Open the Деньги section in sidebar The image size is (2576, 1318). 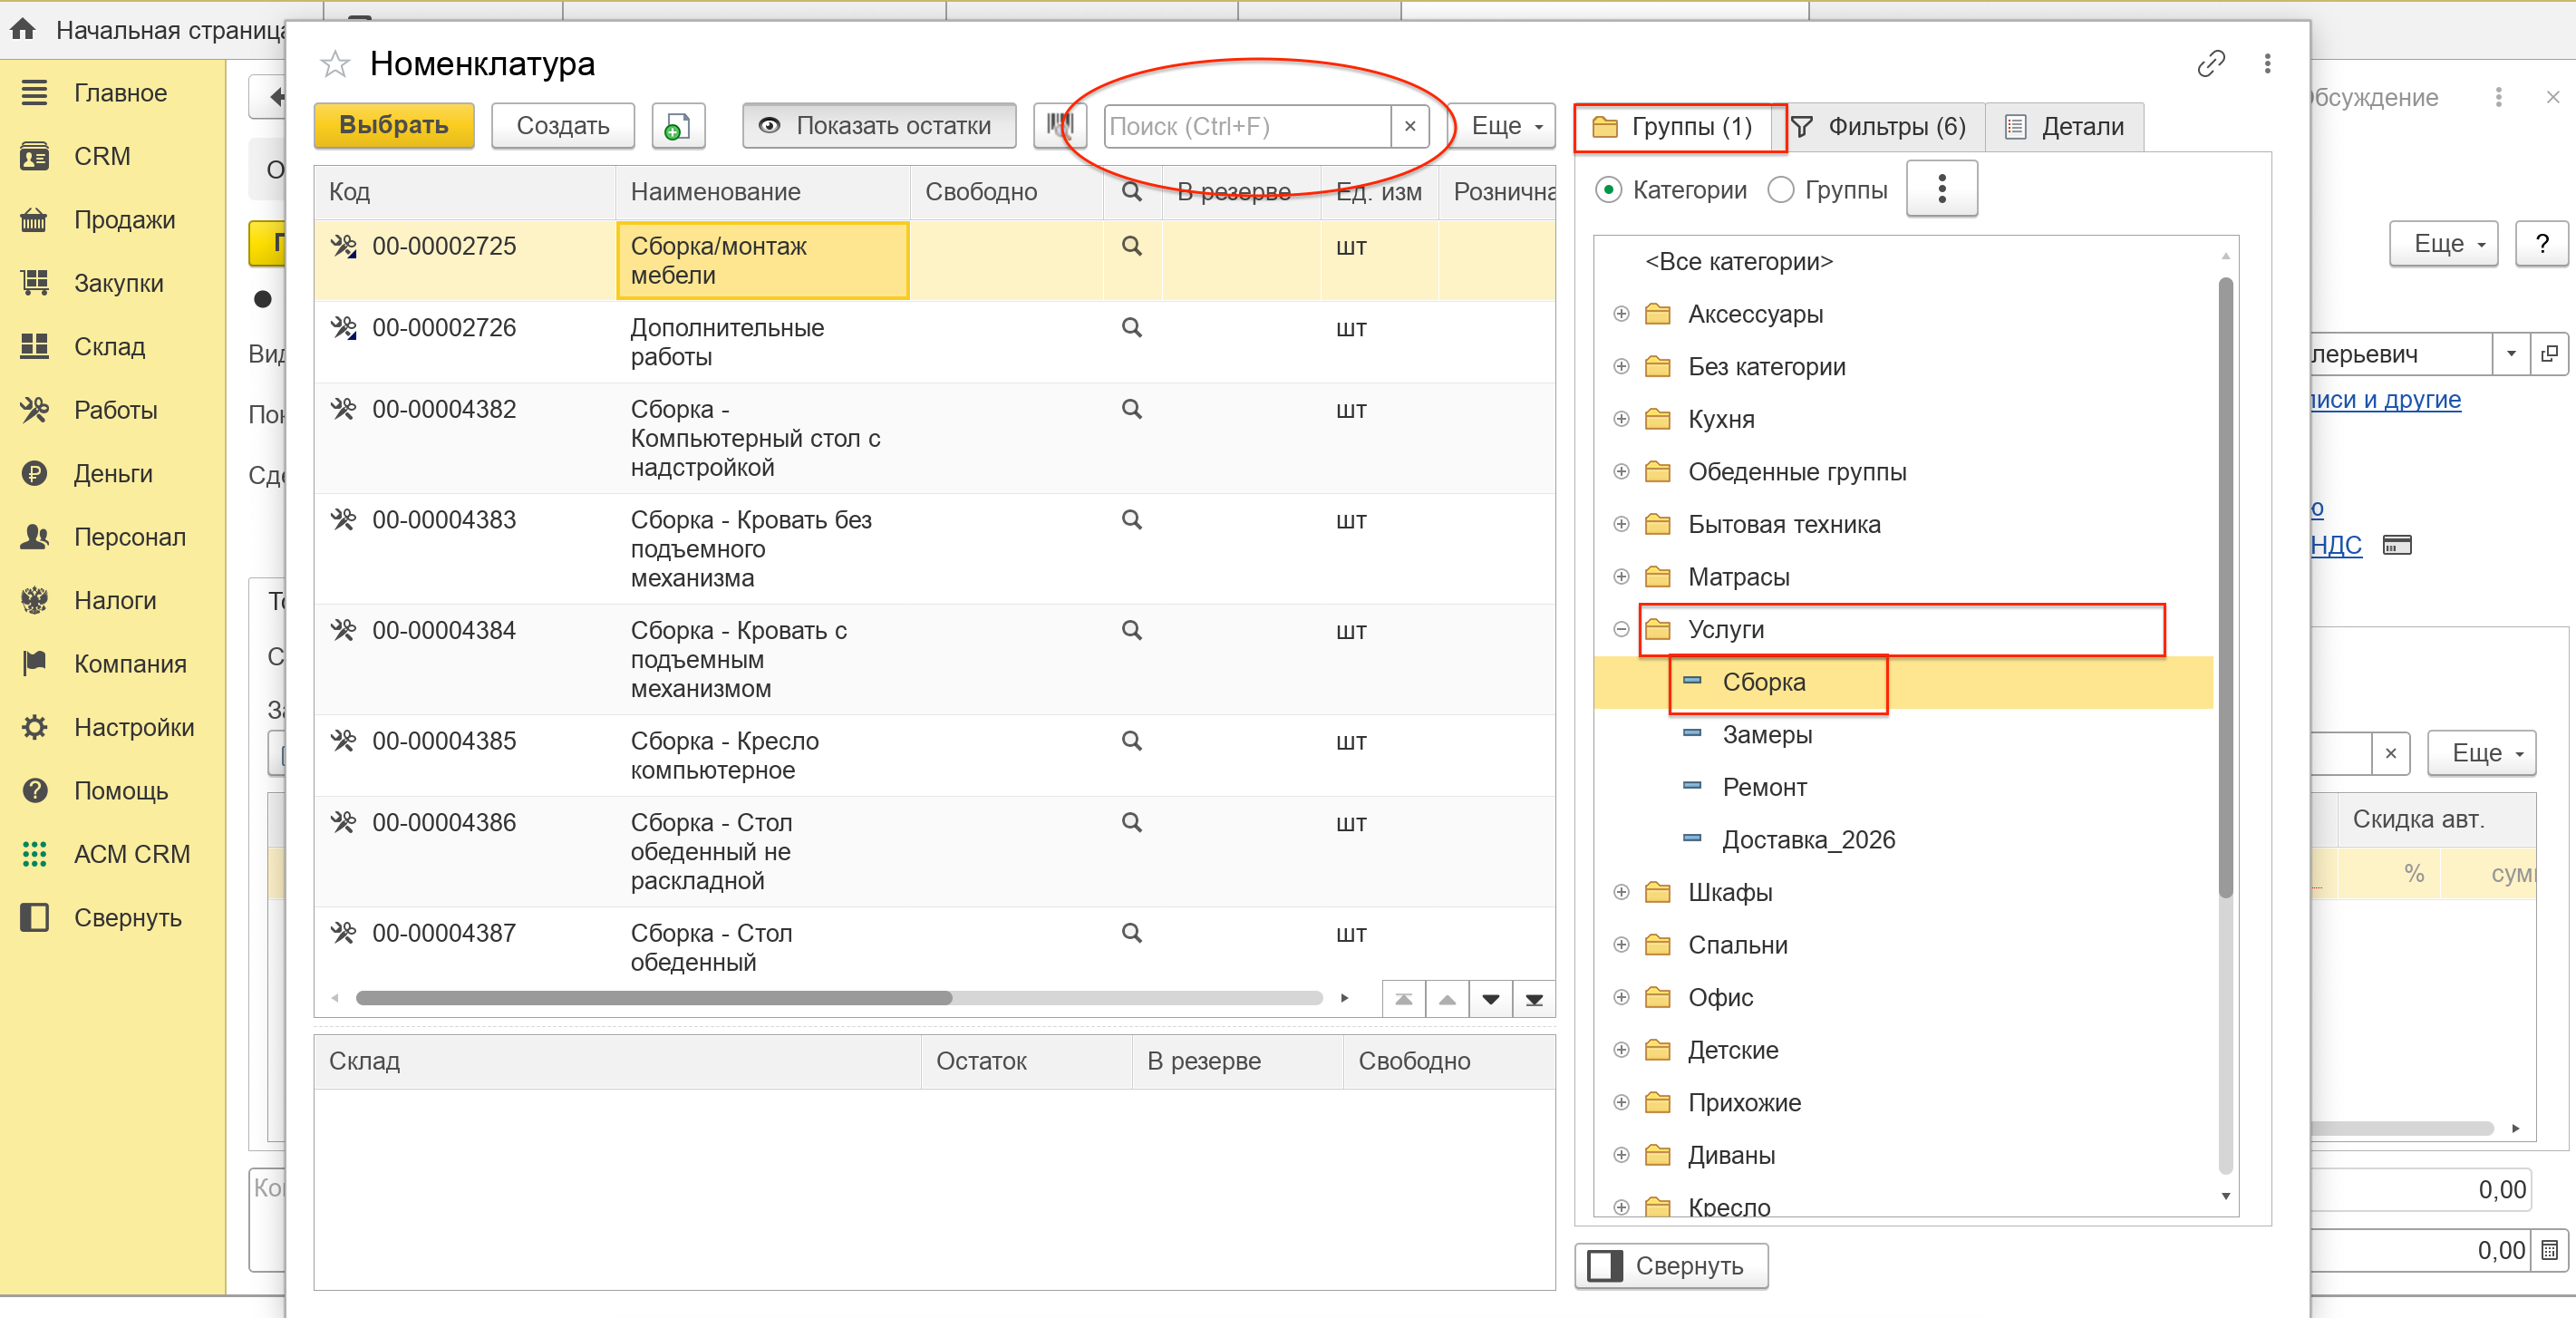(112, 474)
